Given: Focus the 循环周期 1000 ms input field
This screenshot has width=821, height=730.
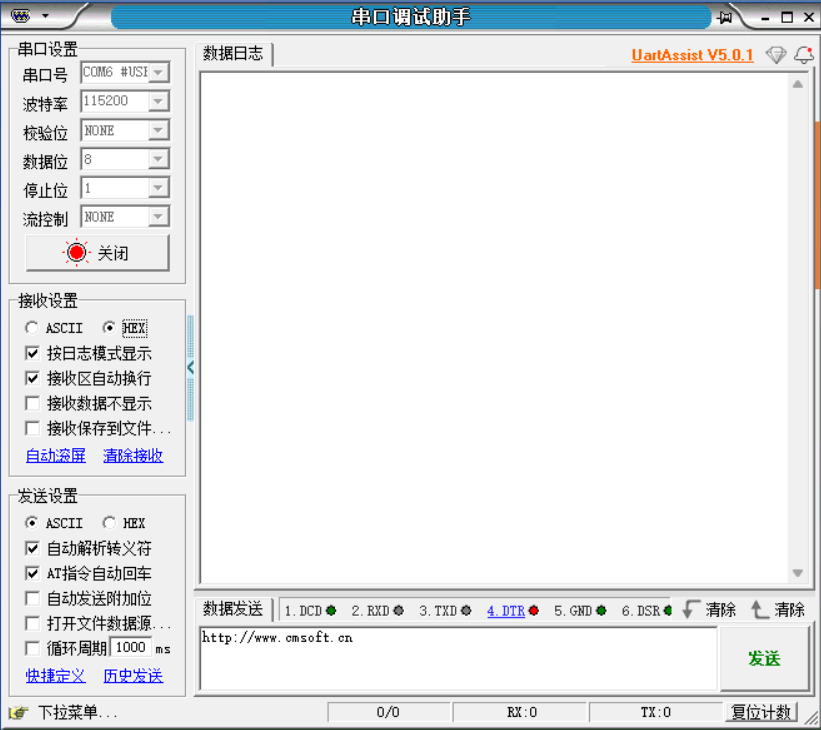Looking at the screenshot, I should pos(131,647).
